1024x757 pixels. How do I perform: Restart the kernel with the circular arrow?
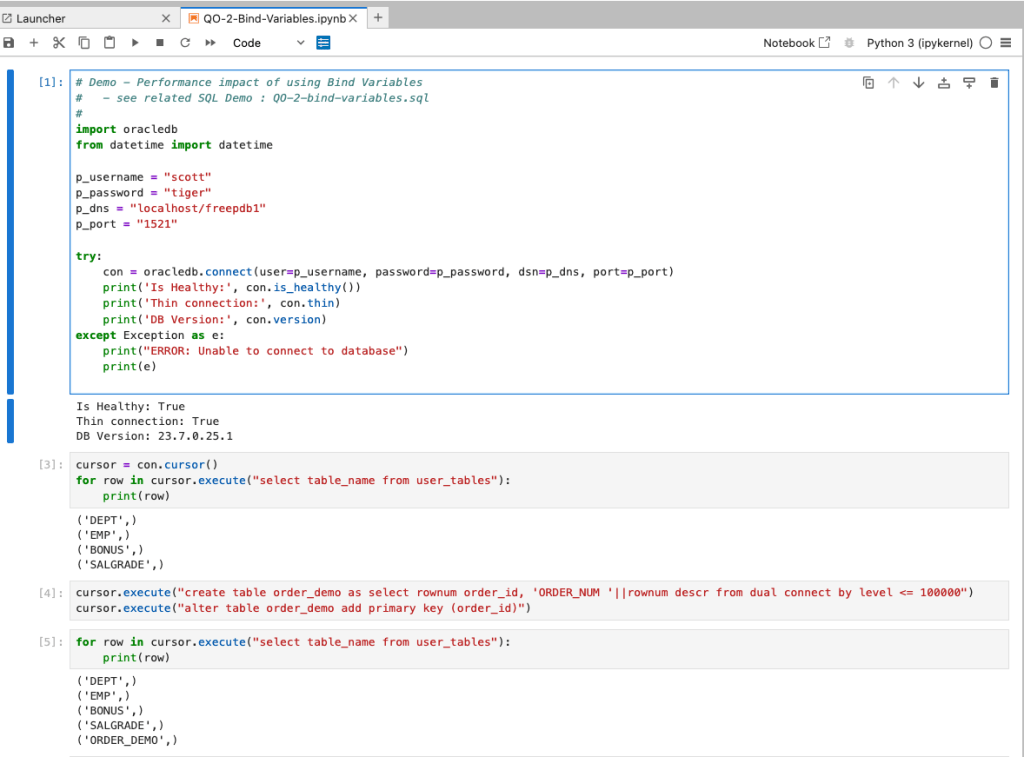(185, 43)
